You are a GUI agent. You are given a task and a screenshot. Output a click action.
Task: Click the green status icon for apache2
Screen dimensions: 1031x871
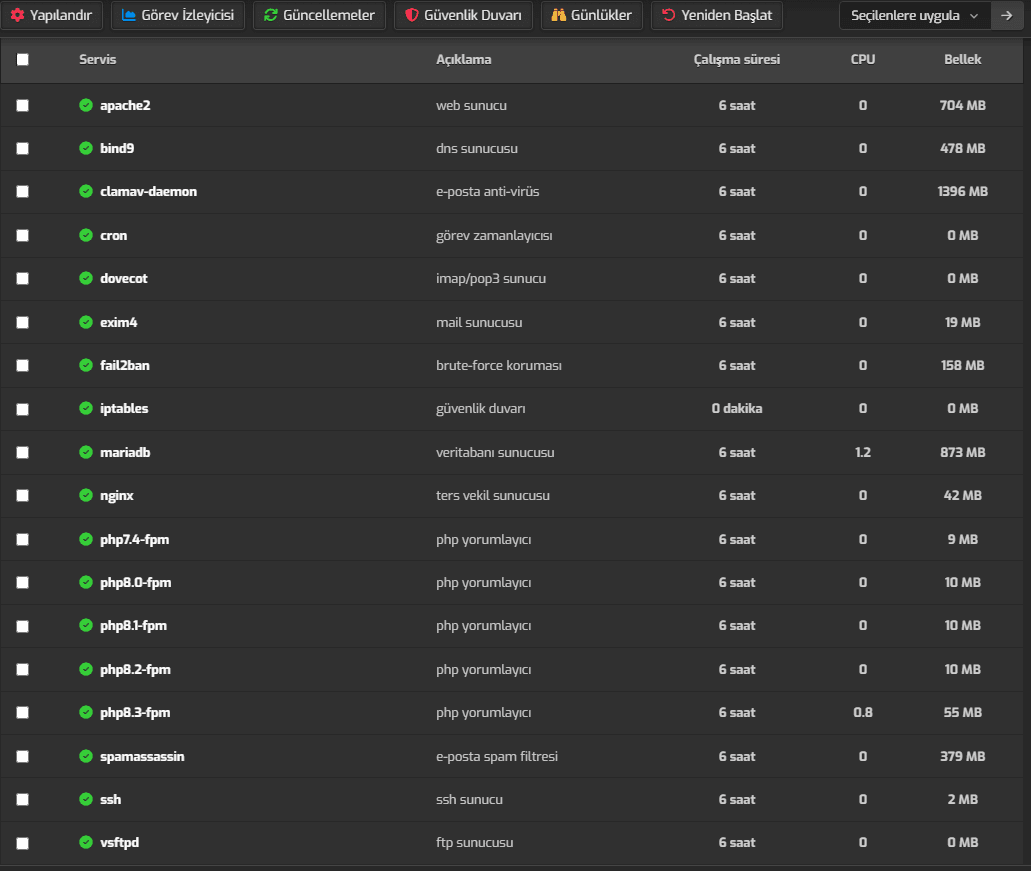click(x=86, y=105)
